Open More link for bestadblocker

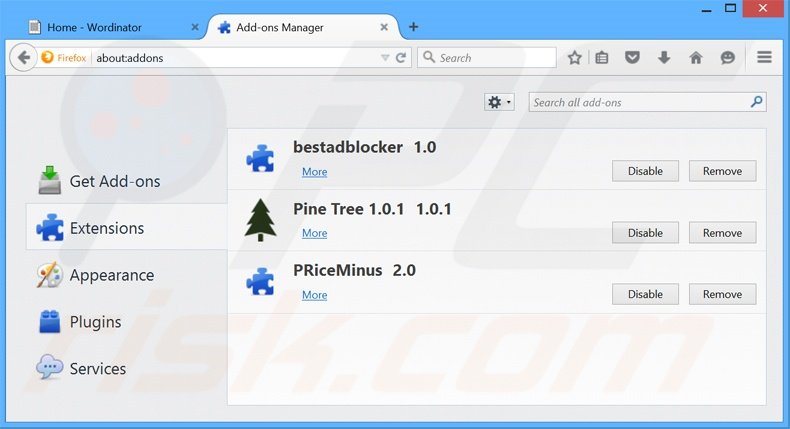click(x=314, y=172)
